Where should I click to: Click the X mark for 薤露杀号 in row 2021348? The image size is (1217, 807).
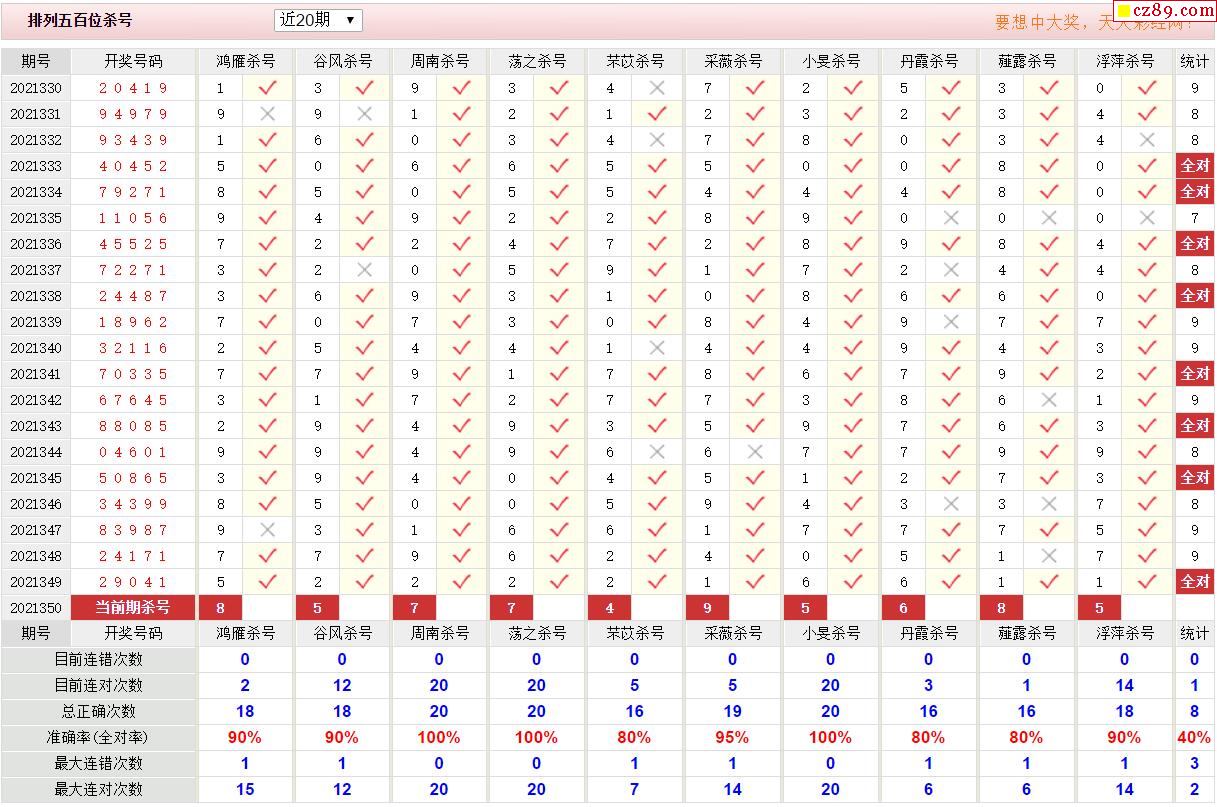(x=1049, y=556)
